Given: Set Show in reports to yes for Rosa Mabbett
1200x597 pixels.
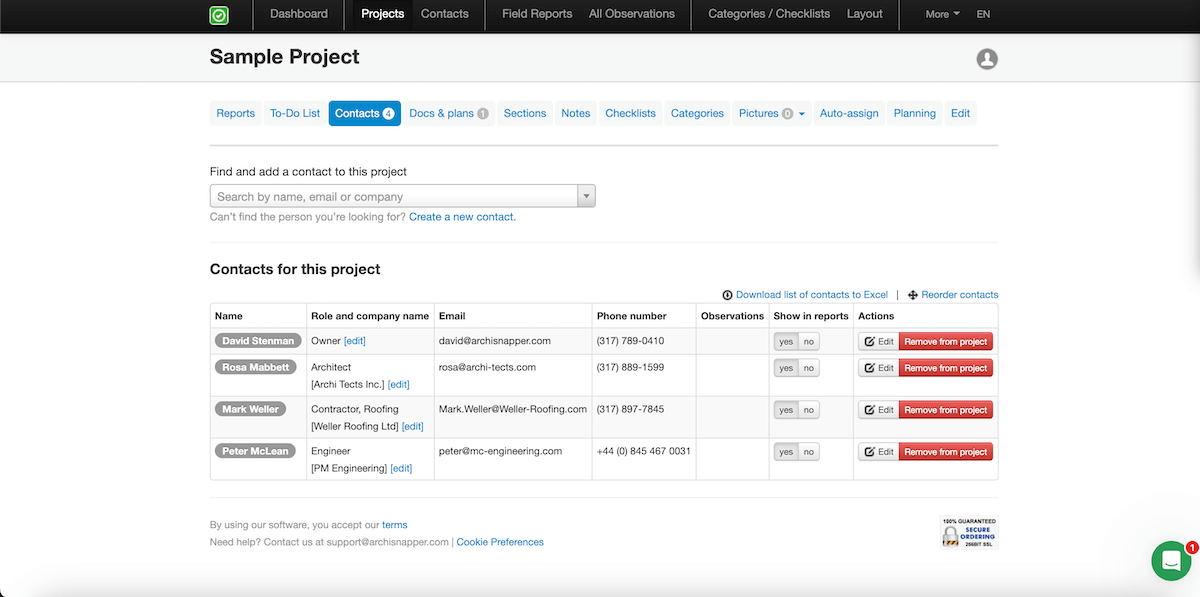Looking at the screenshot, I should 786,368.
